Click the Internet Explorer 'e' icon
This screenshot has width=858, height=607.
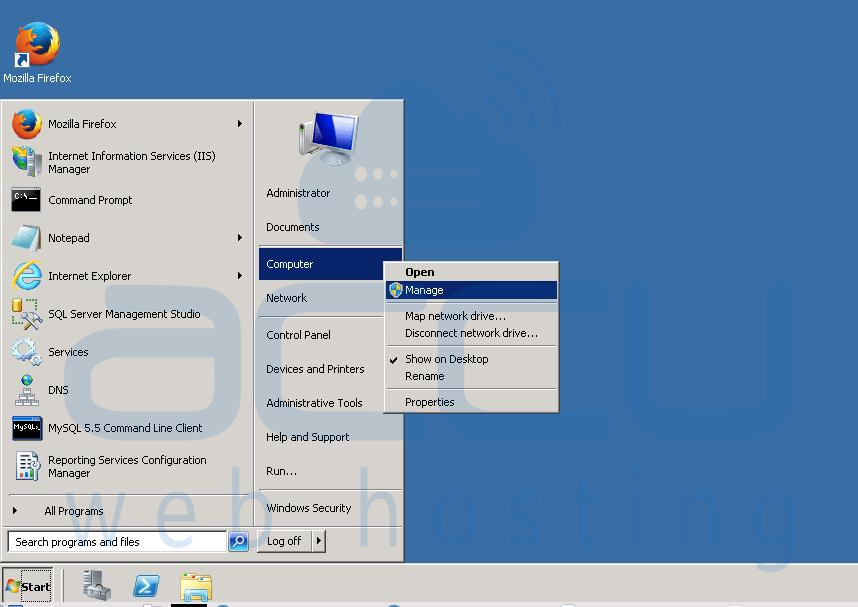(x=27, y=276)
